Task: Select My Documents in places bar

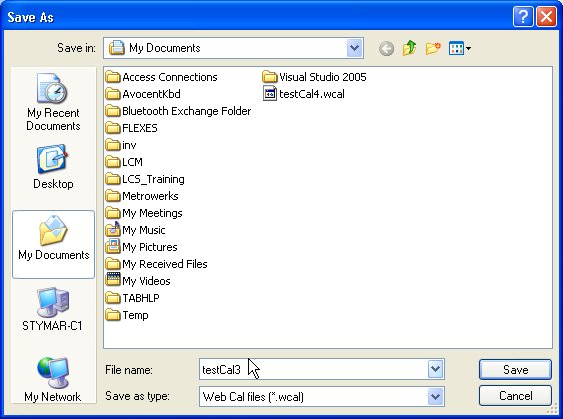Action: pyautogui.click(x=53, y=244)
